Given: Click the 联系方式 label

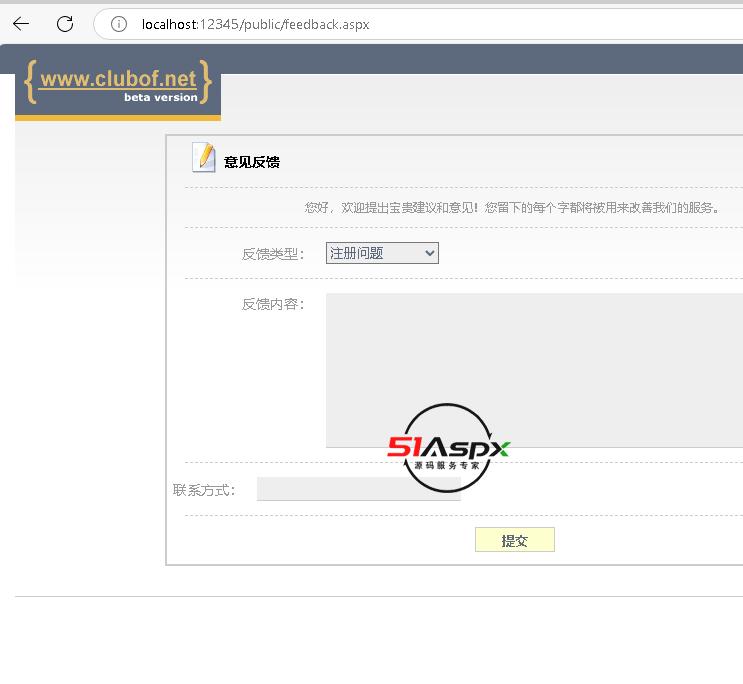Looking at the screenshot, I should click(x=203, y=490).
